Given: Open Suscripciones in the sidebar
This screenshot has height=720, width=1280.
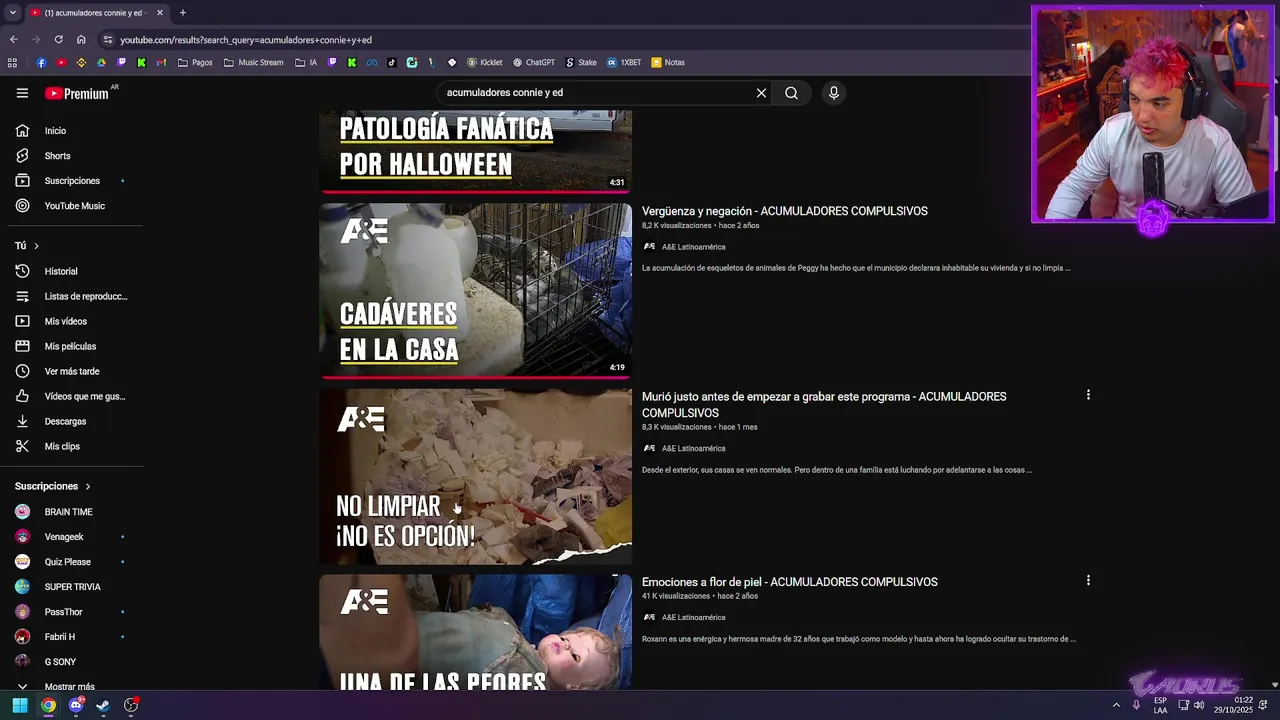Looking at the screenshot, I should pos(72,181).
